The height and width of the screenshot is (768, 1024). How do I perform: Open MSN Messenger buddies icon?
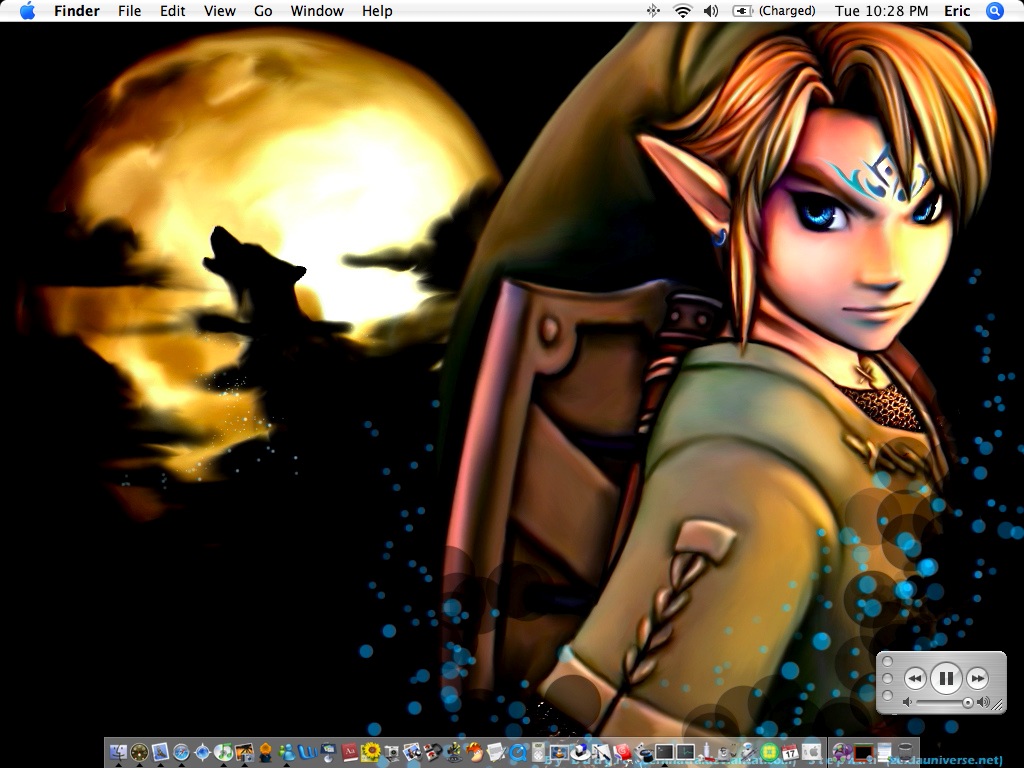tap(287, 752)
